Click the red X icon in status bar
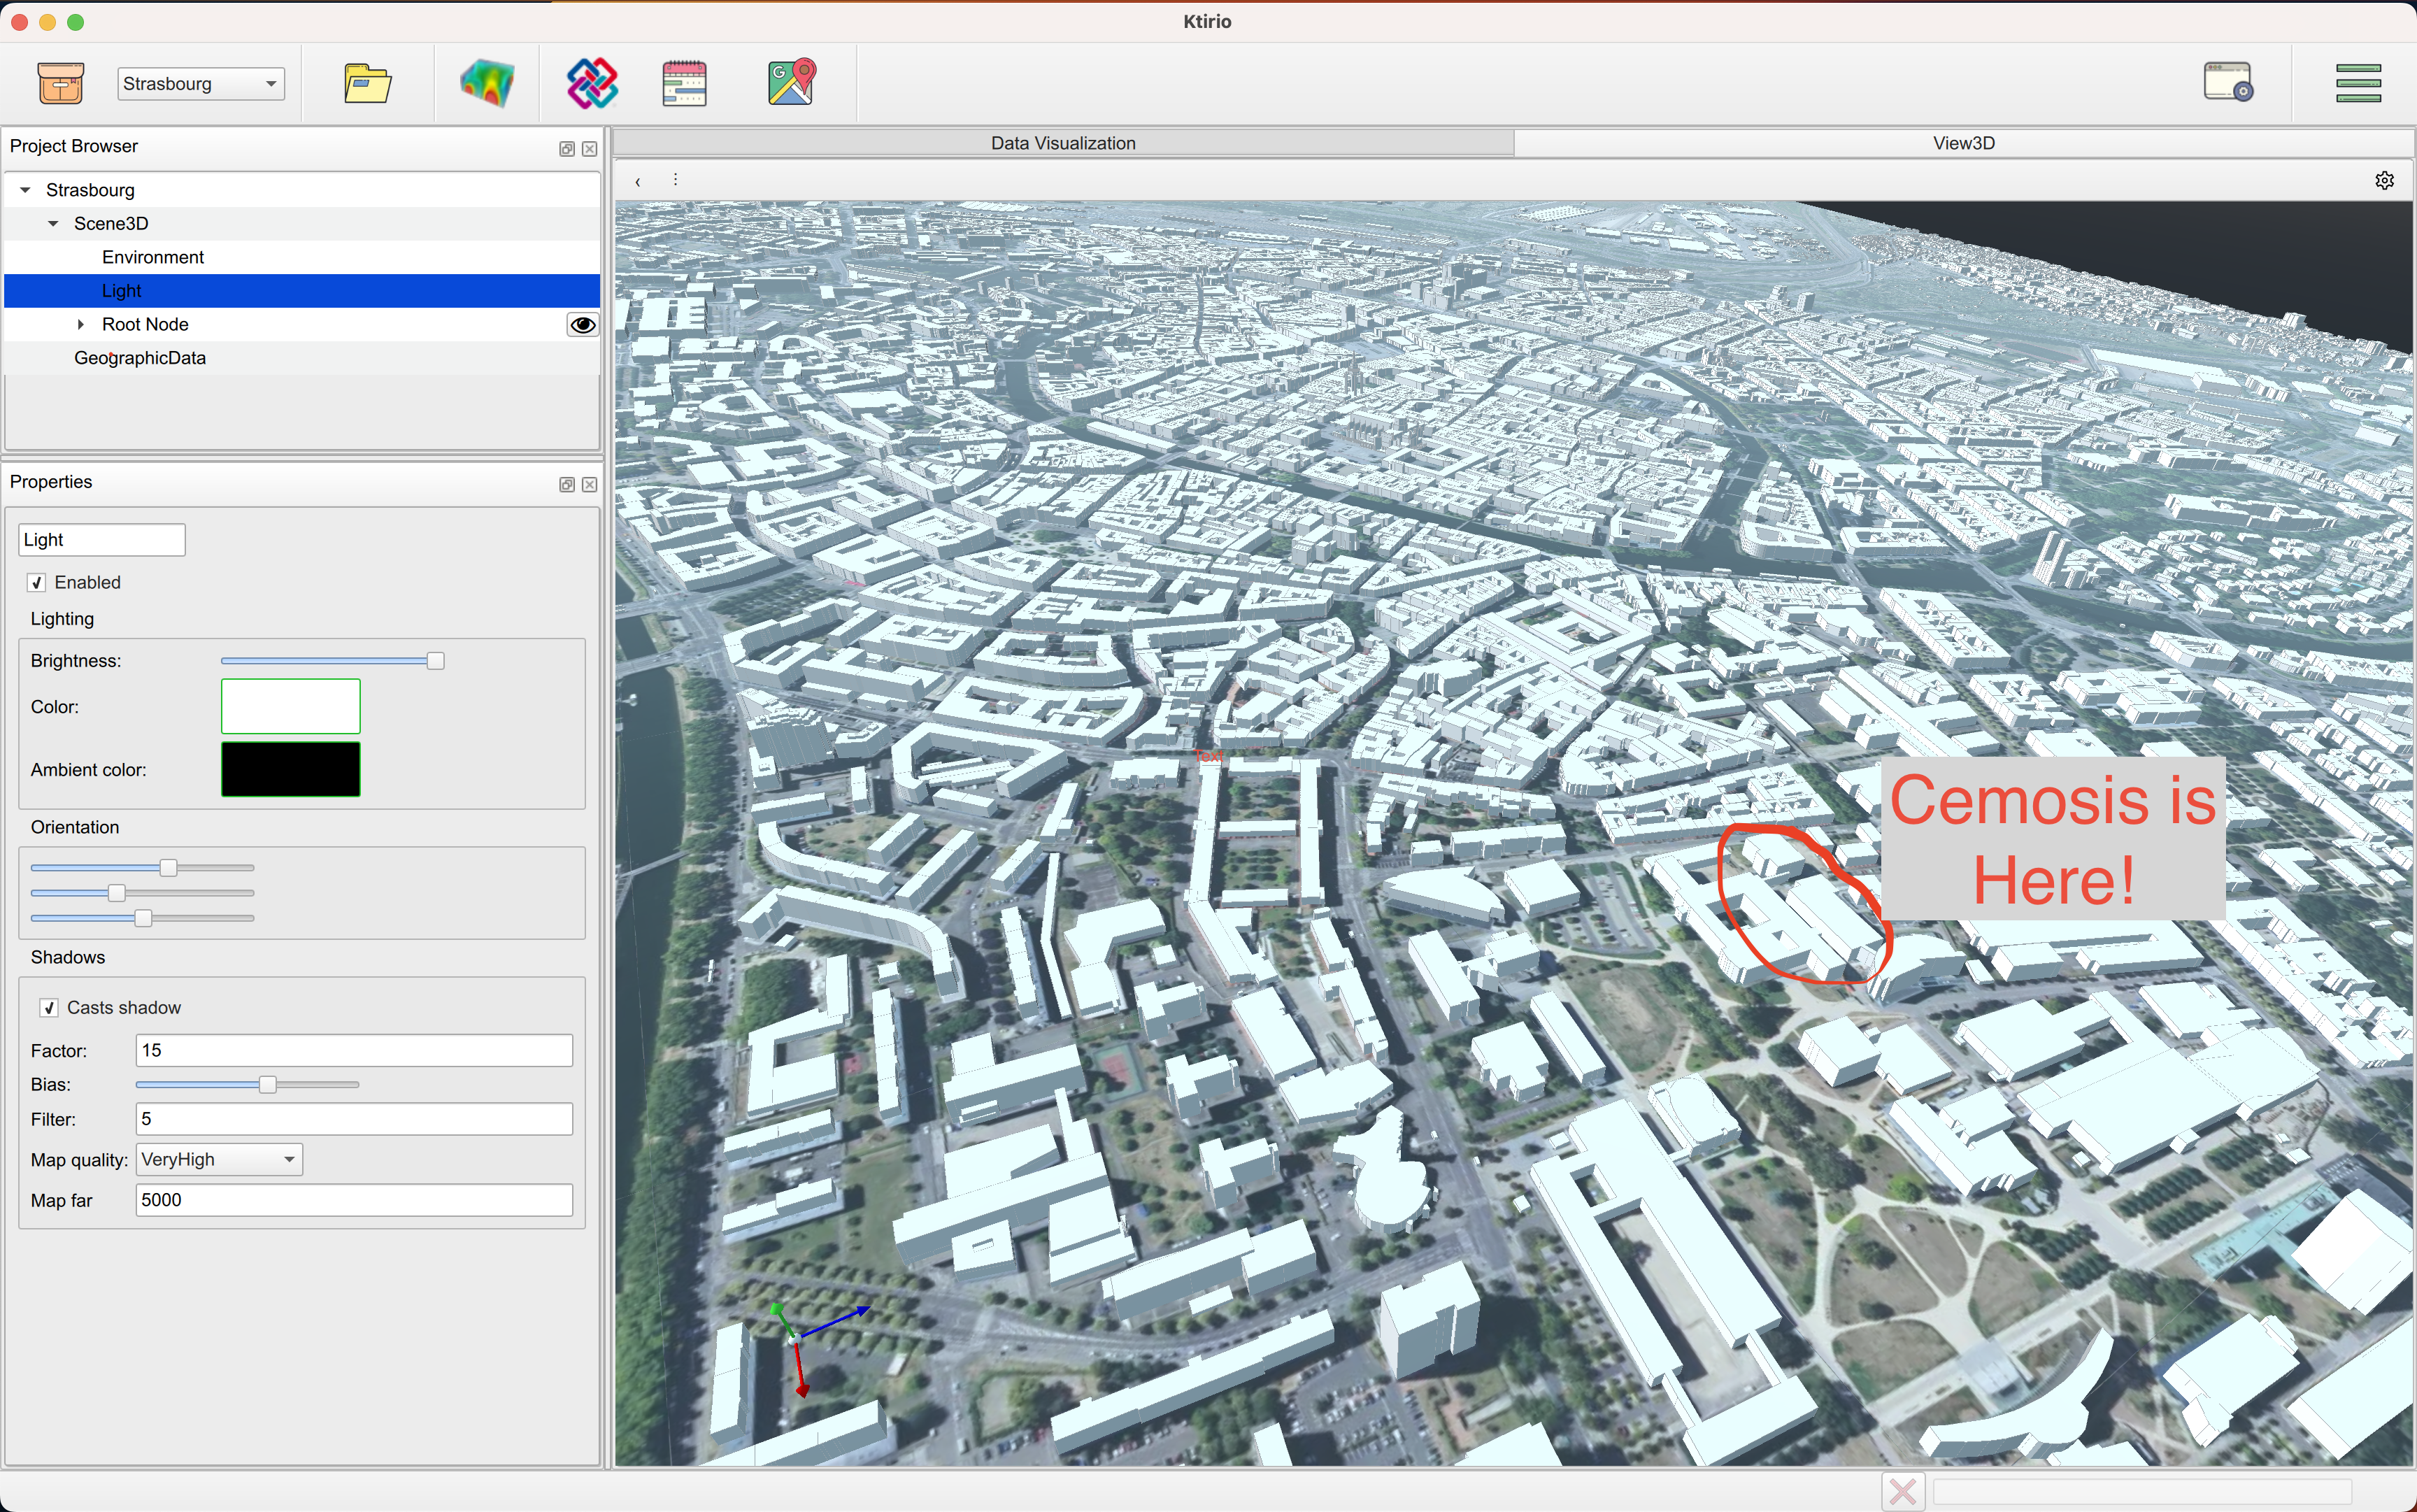 pyautogui.click(x=1903, y=1492)
